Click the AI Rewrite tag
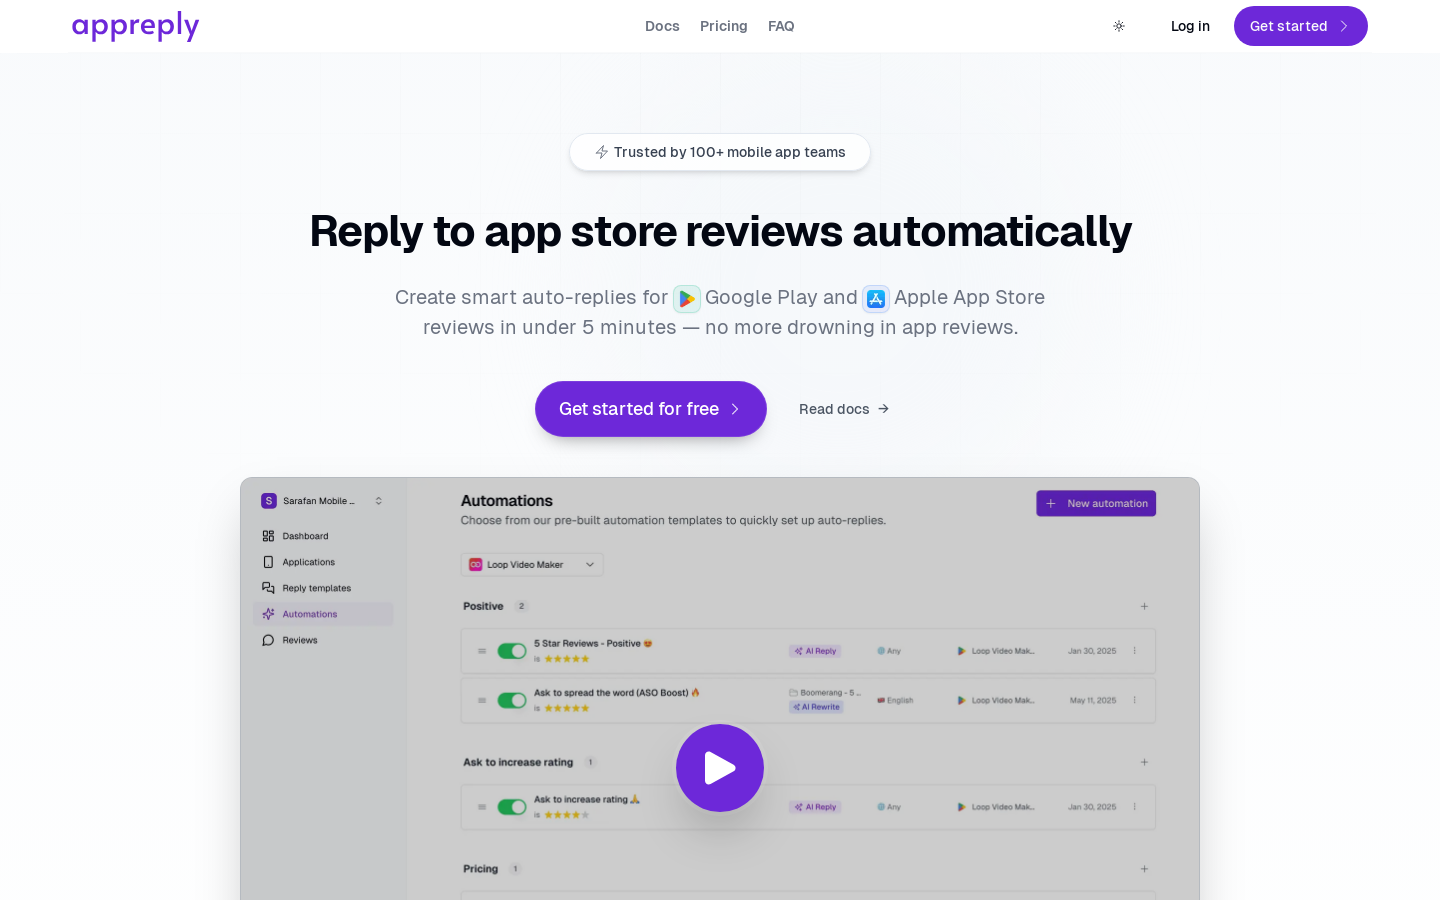The height and width of the screenshot is (900, 1440). (x=817, y=707)
